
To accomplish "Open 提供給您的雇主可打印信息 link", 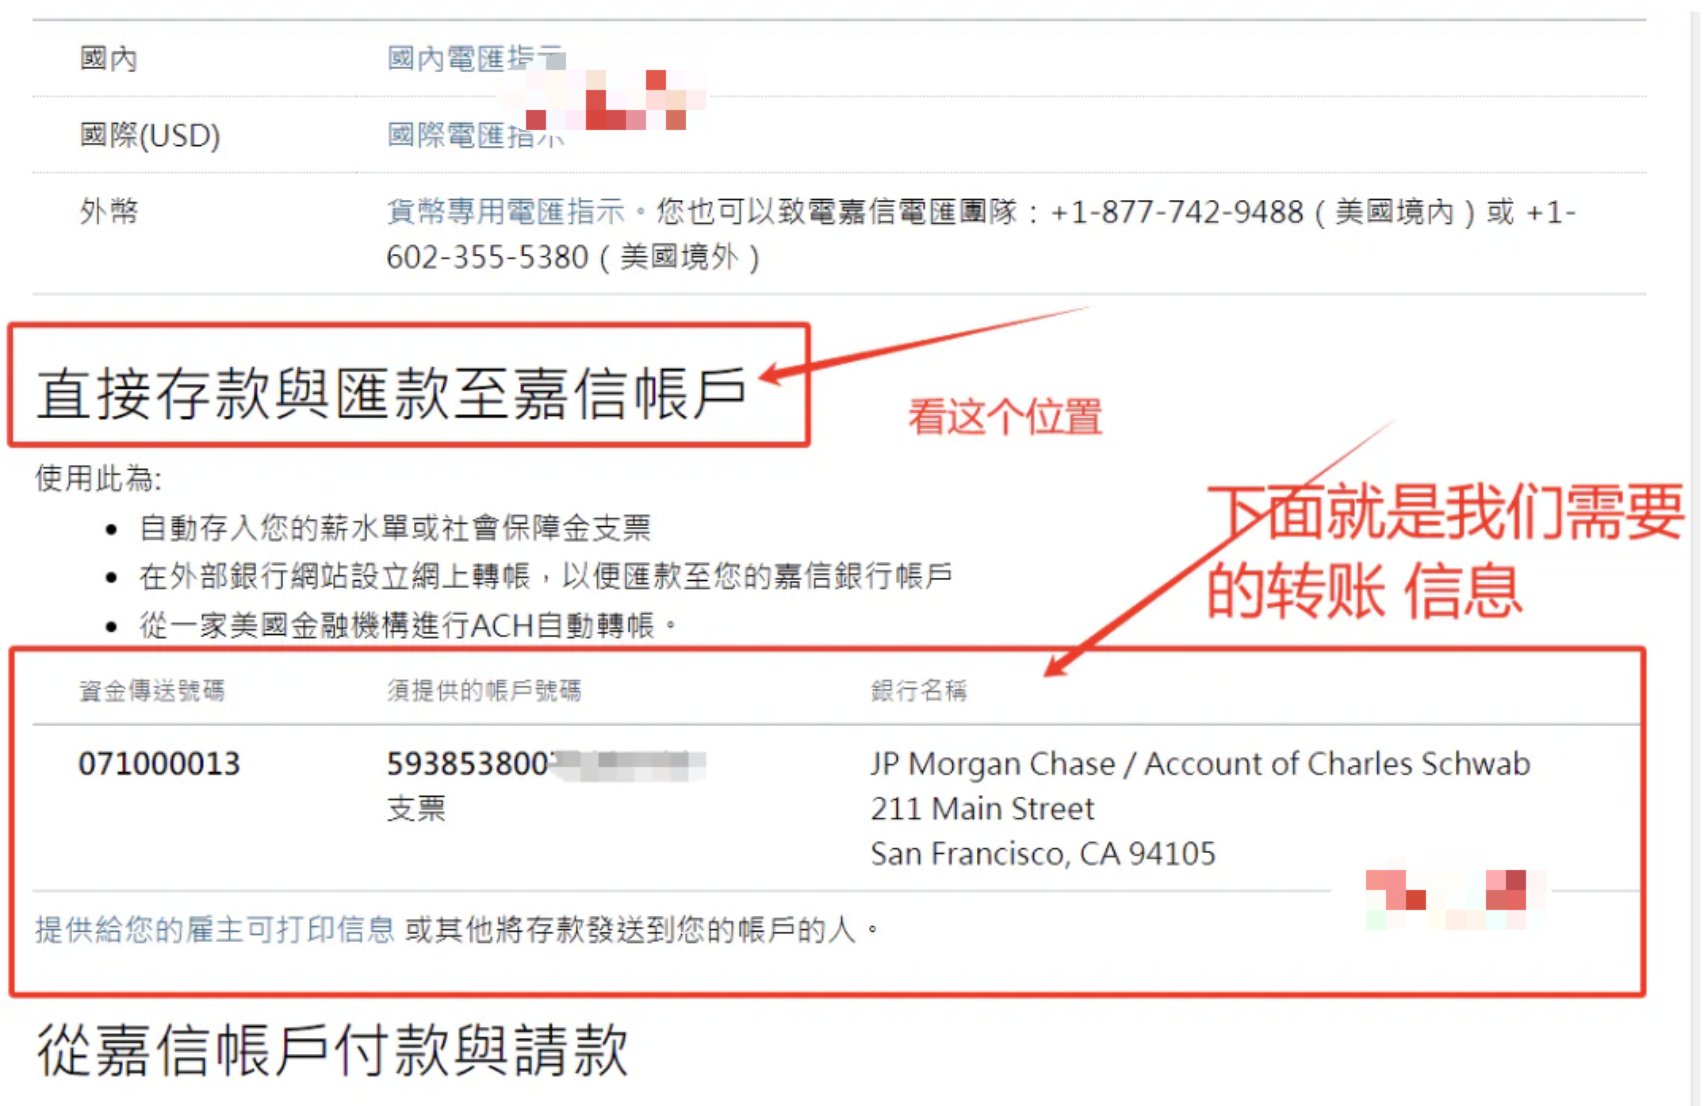I will tap(215, 930).
